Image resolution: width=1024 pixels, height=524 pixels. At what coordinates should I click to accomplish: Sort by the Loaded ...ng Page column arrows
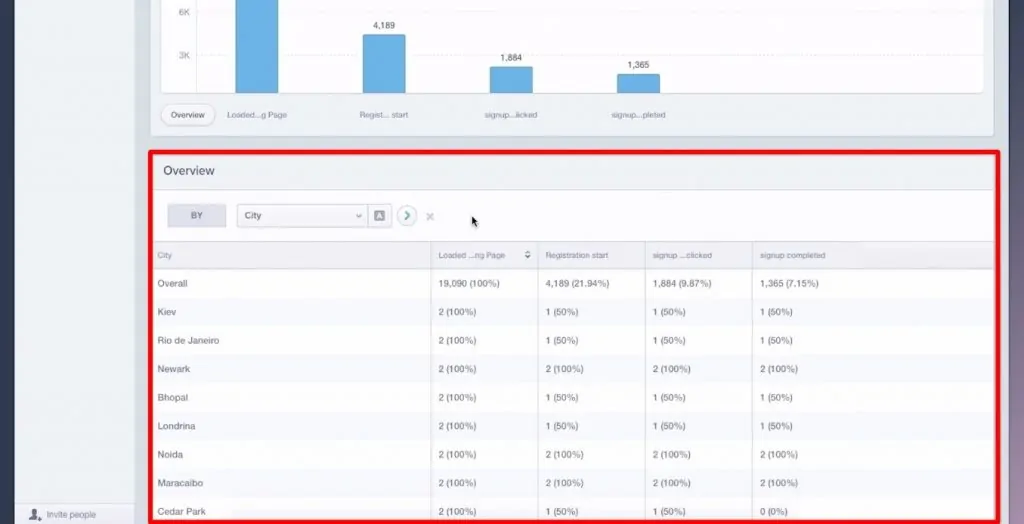tap(528, 255)
